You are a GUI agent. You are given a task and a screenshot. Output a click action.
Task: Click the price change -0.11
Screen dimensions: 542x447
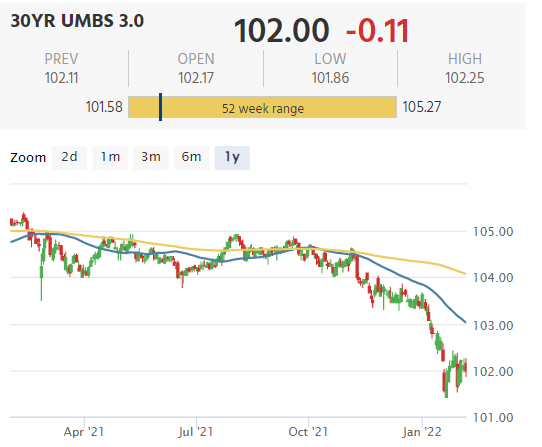pyautogui.click(x=377, y=31)
